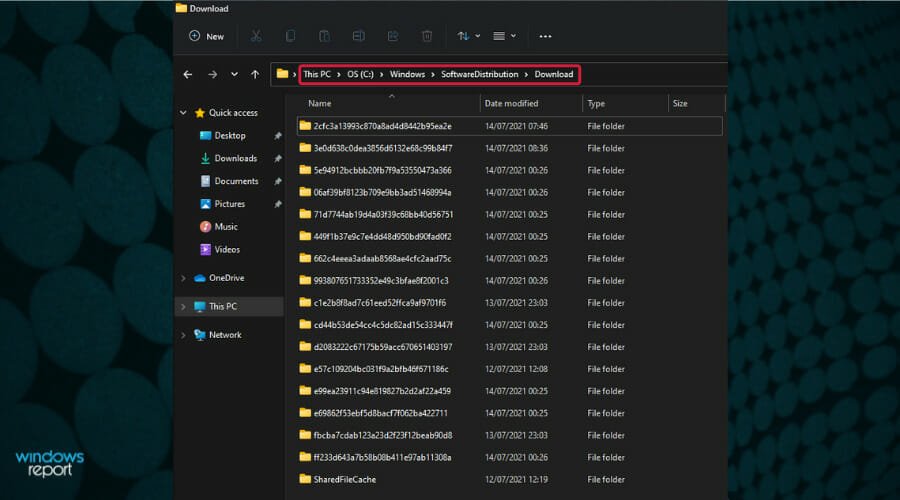Select folder 71d7744ab19d4a03f39c68bb40d56751
The height and width of the screenshot is (500, 900).
click(x=383, y=215)
